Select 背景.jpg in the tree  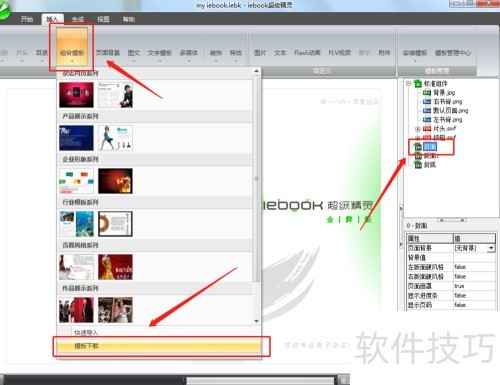[x=444, y=92]
